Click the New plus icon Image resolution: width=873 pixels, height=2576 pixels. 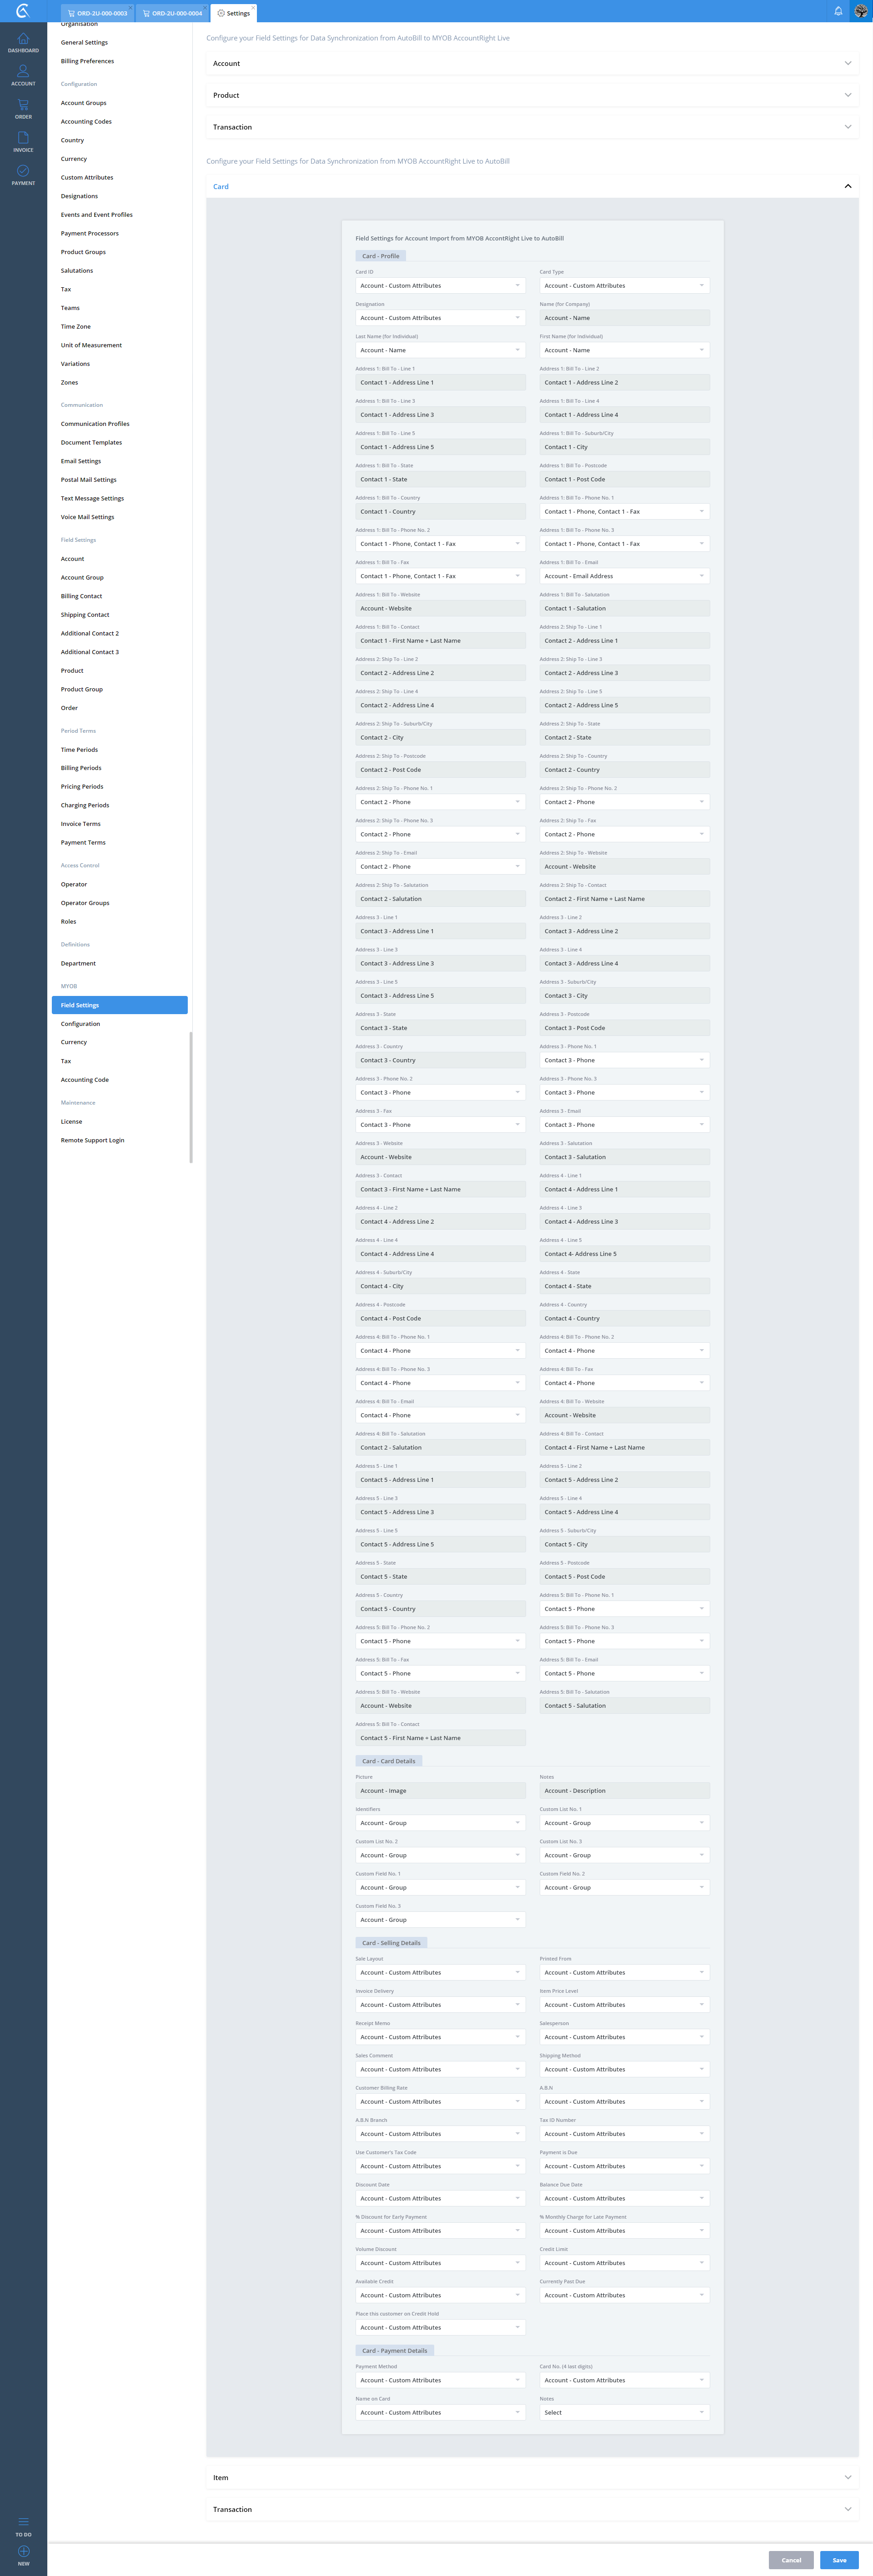click(x=23, y=2553)
